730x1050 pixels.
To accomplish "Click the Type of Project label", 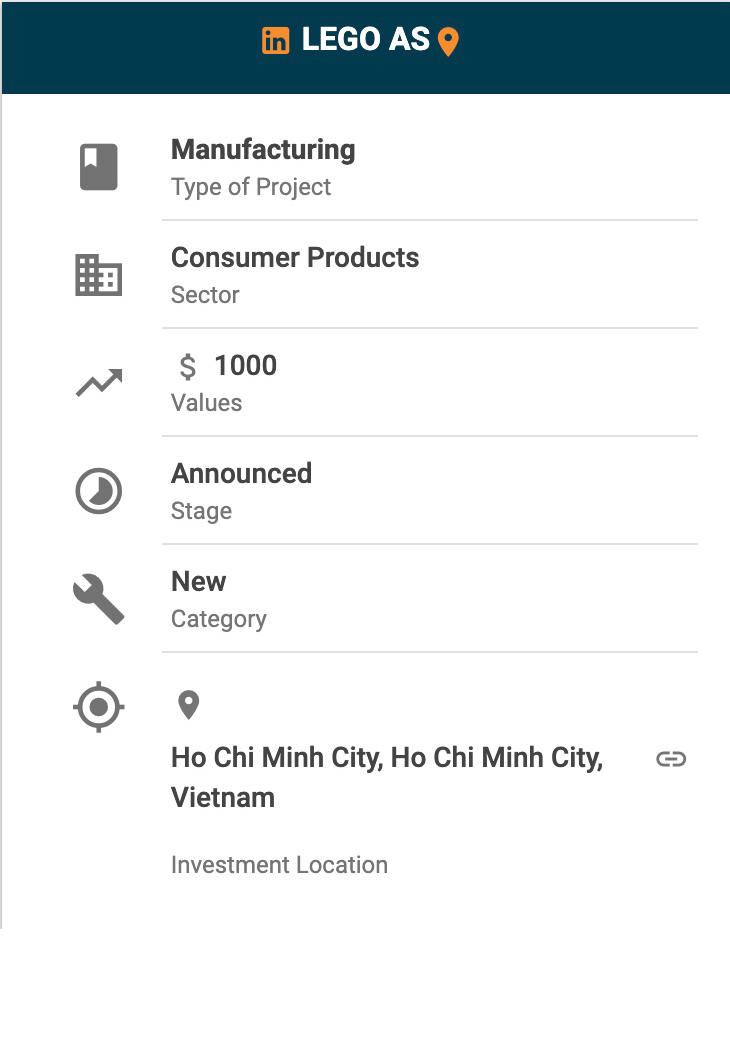I will (x=251, y=187).
